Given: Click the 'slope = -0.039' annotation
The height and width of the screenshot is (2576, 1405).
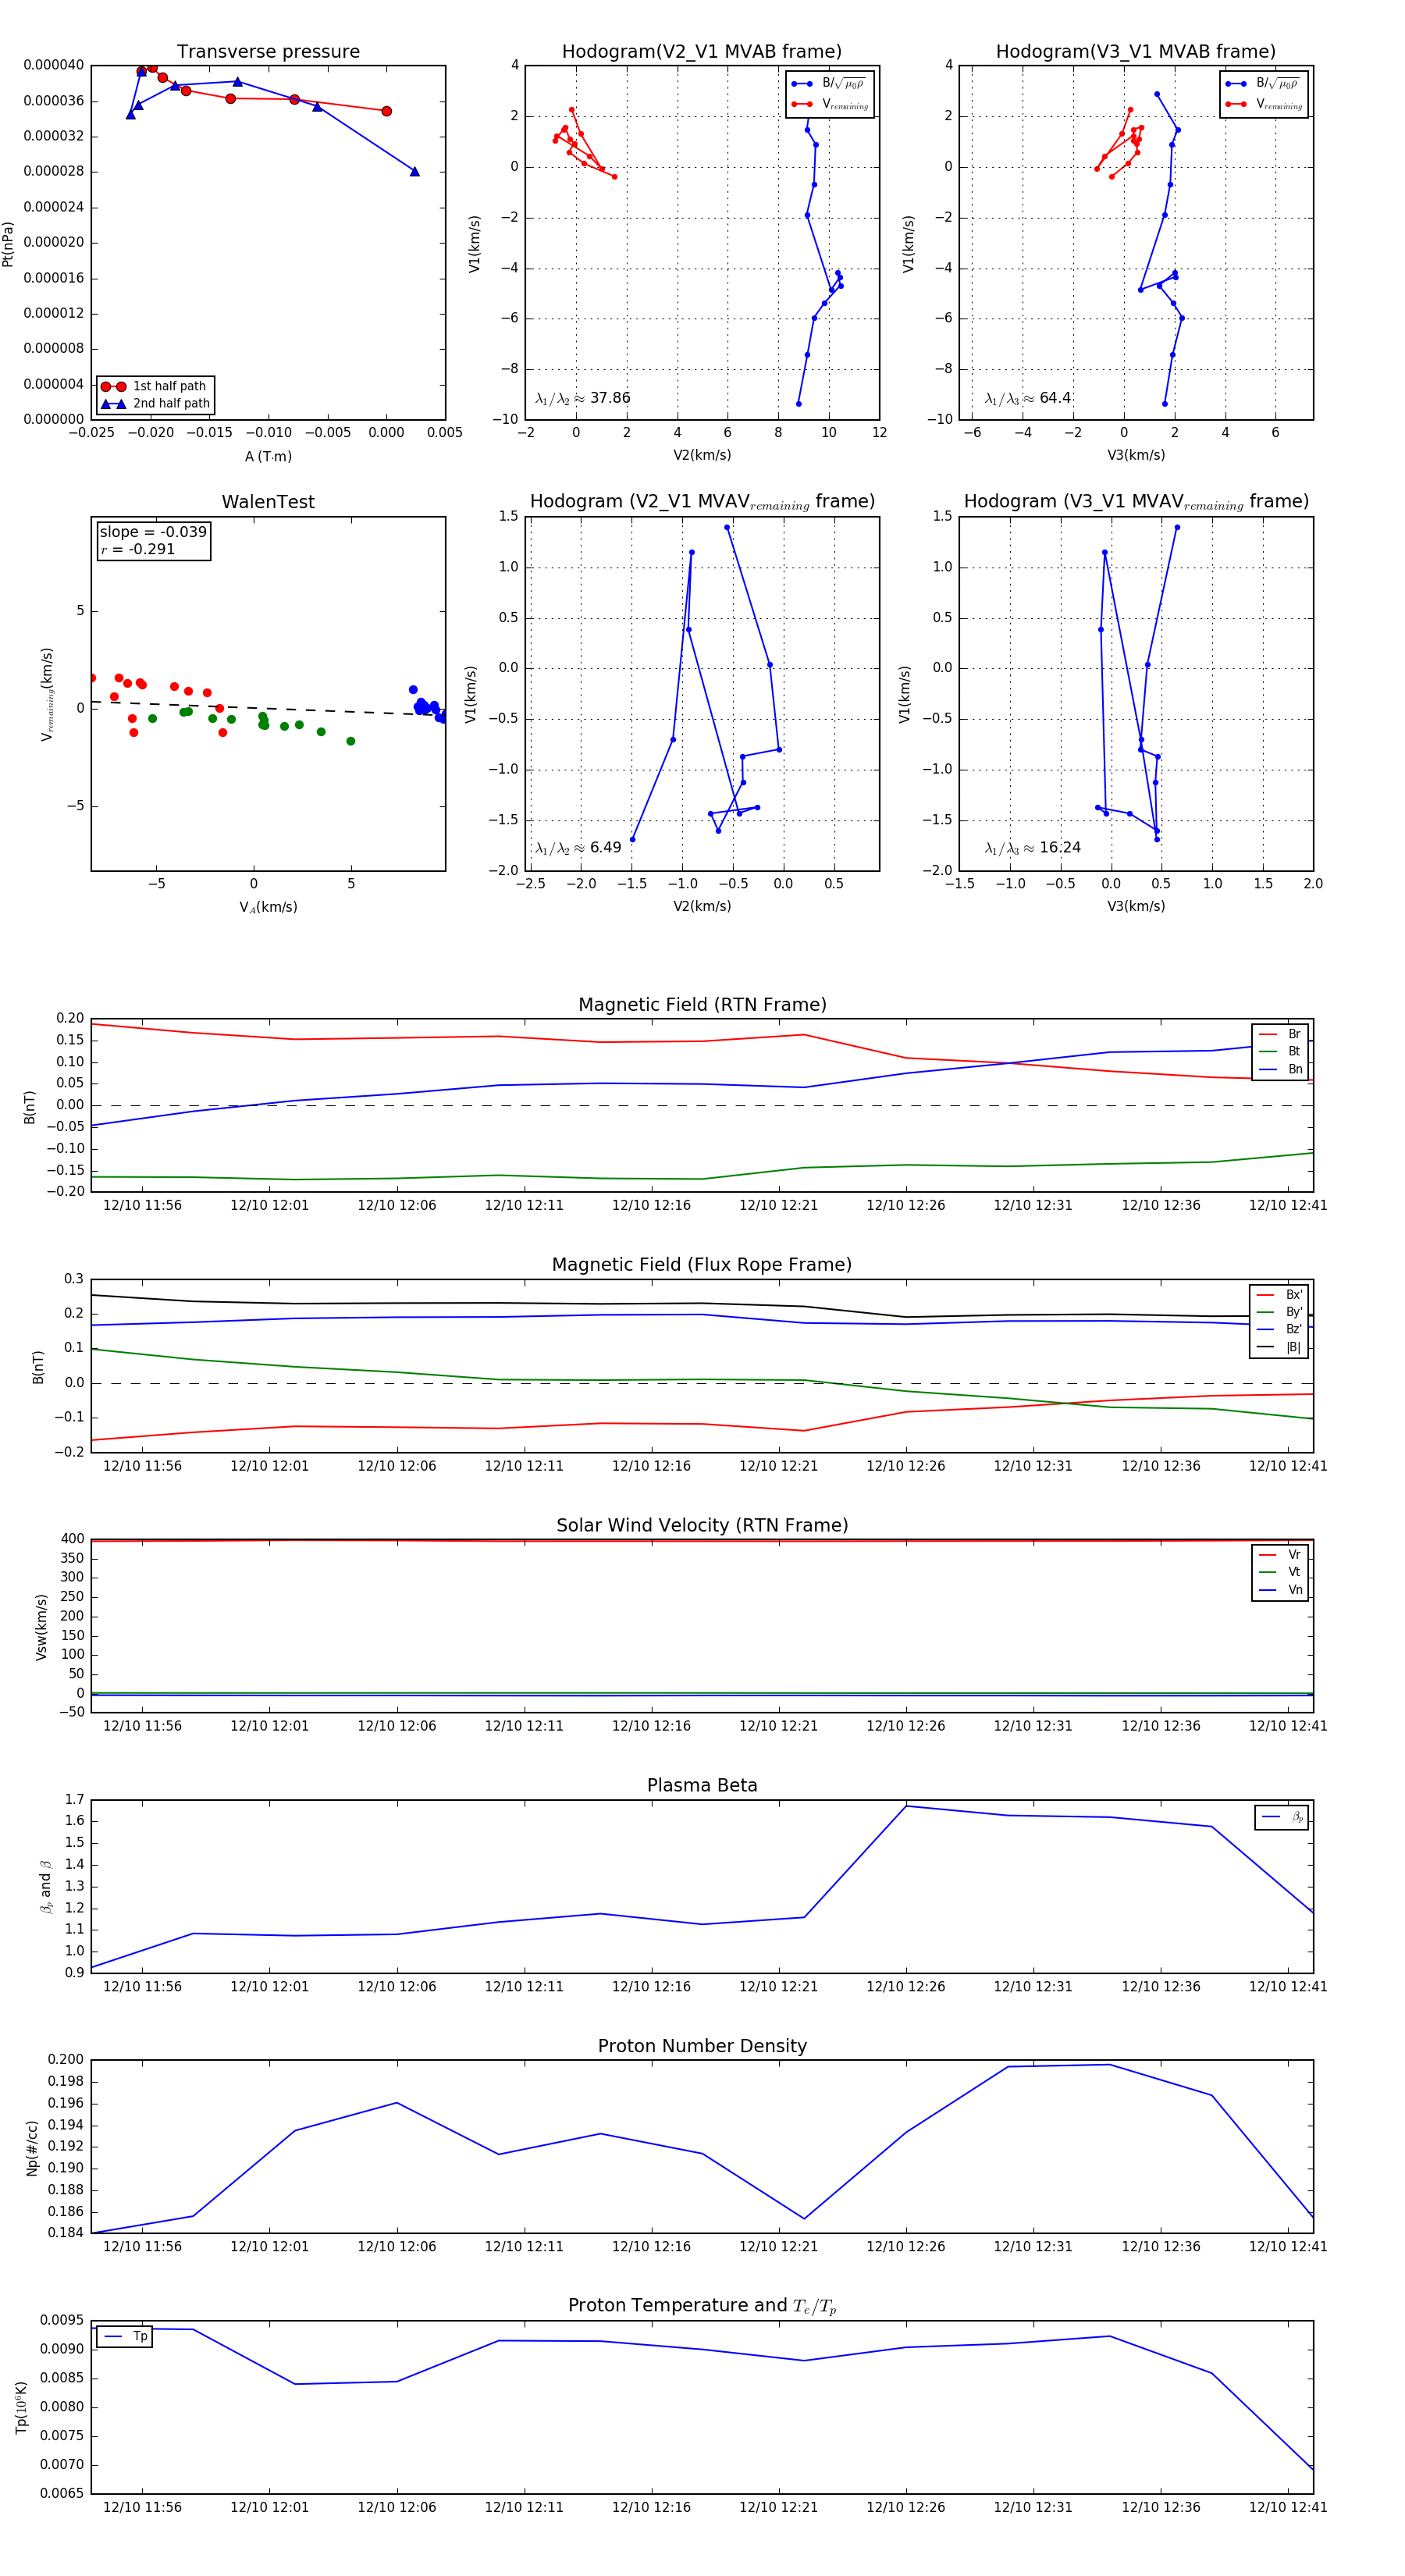Looking at the screenshot, I should [153, 532].
